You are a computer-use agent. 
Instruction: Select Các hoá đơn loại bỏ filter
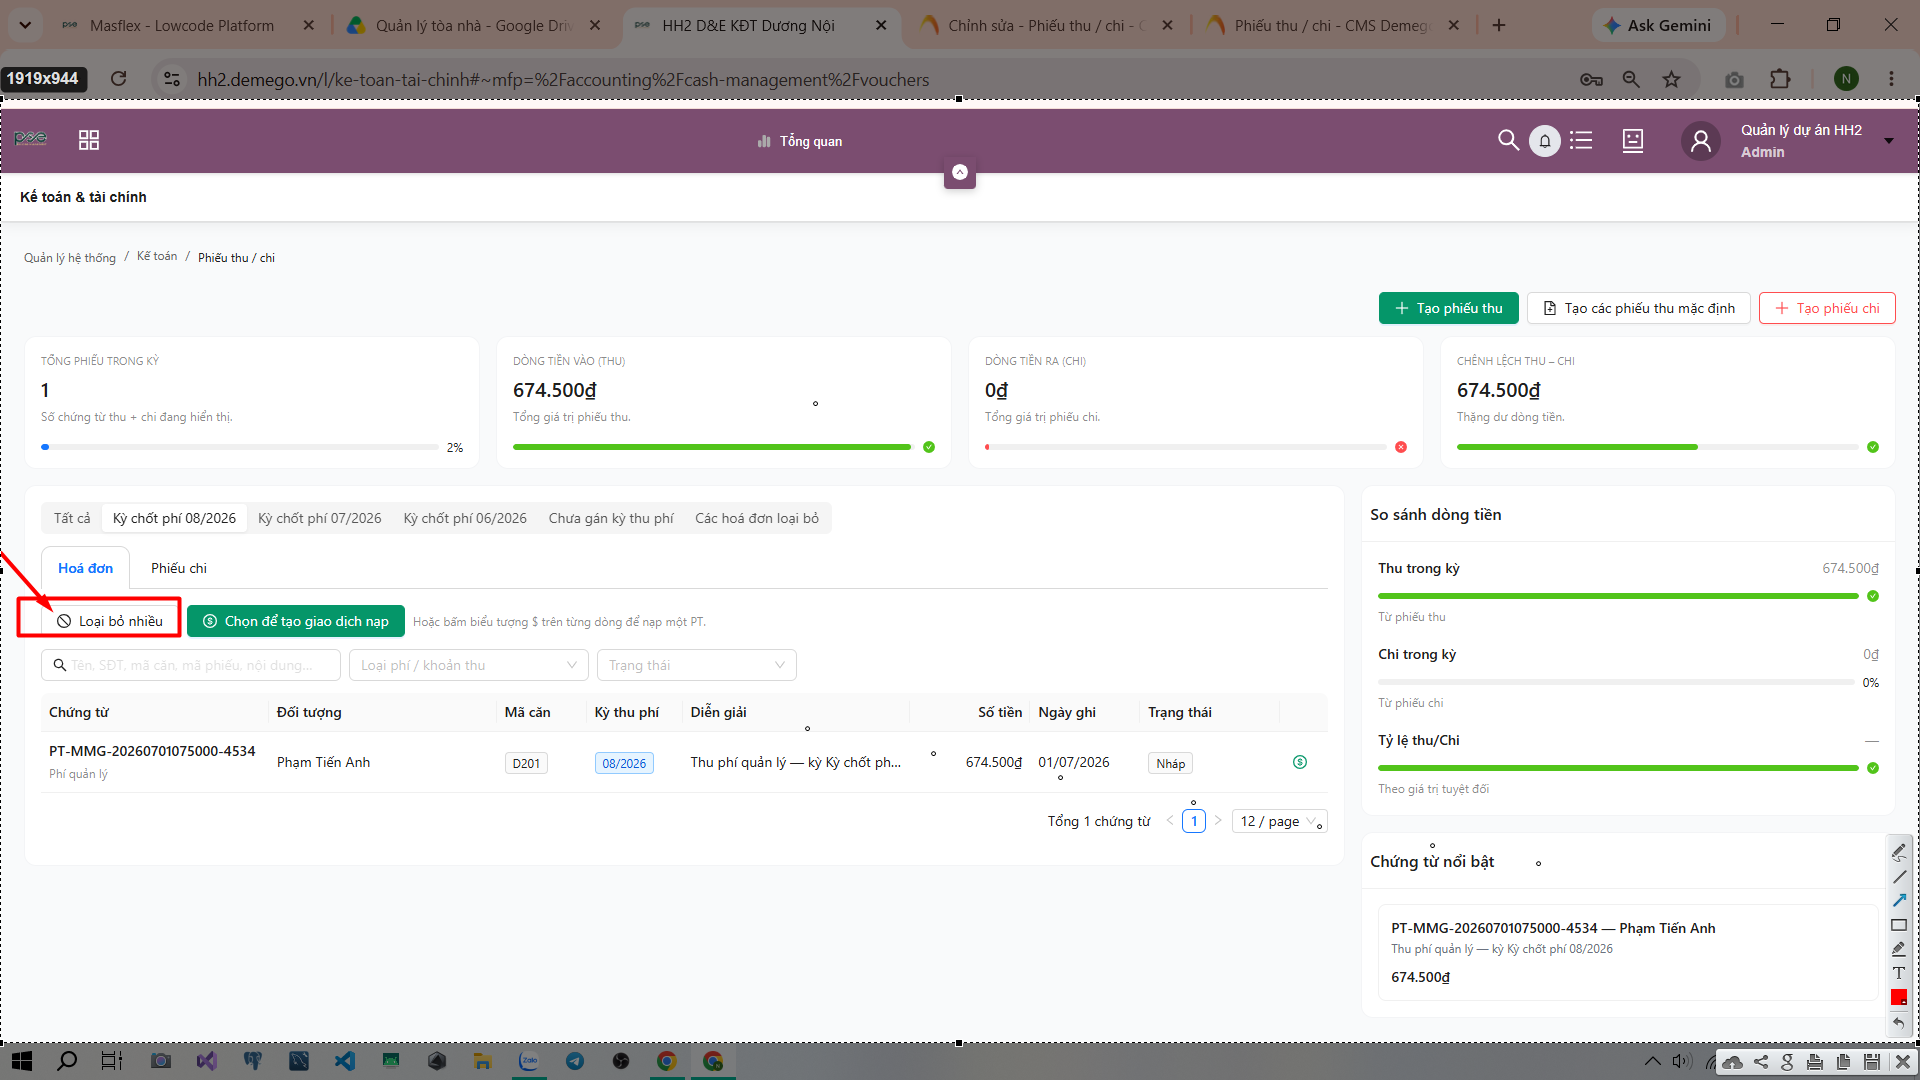pyautogui.click(x=757, y=518)
